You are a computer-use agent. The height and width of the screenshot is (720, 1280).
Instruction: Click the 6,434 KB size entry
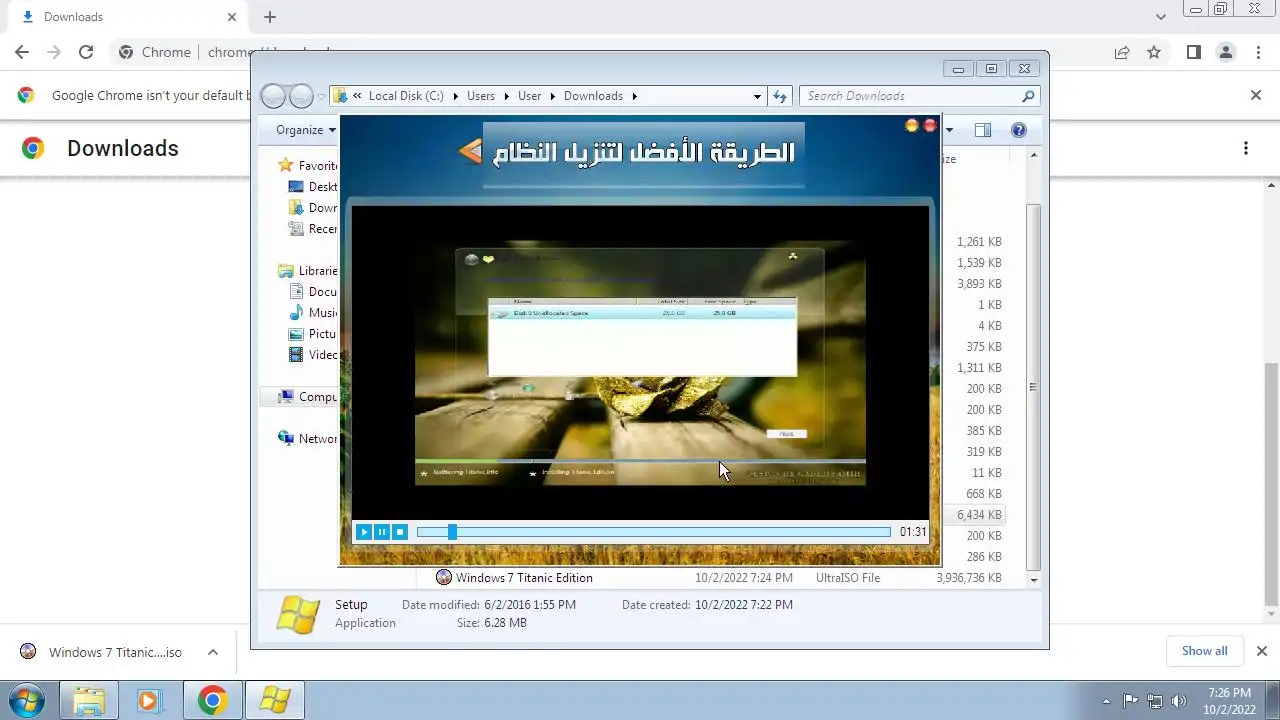click(x=979, y=515)
